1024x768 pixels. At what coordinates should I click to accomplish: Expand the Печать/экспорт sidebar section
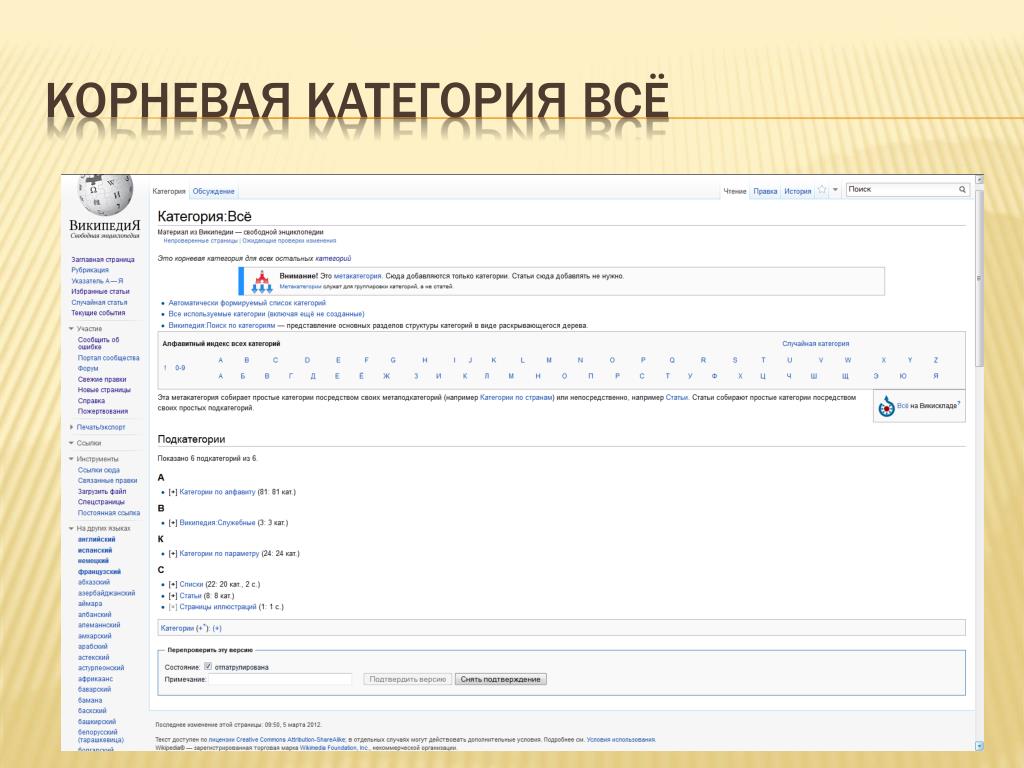click(x=71, y=427)
